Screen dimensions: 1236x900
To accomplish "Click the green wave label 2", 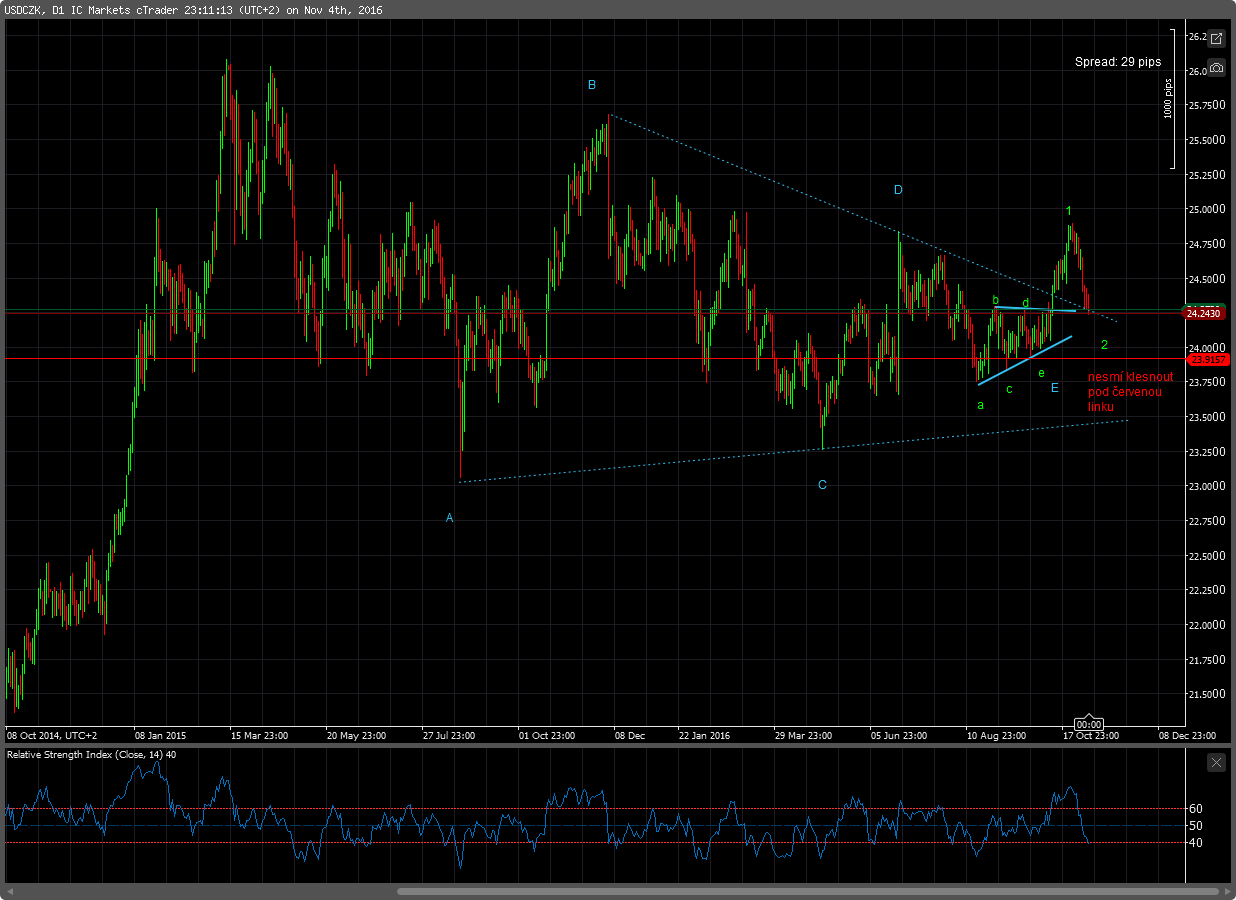I will [x=1104, y=346].
